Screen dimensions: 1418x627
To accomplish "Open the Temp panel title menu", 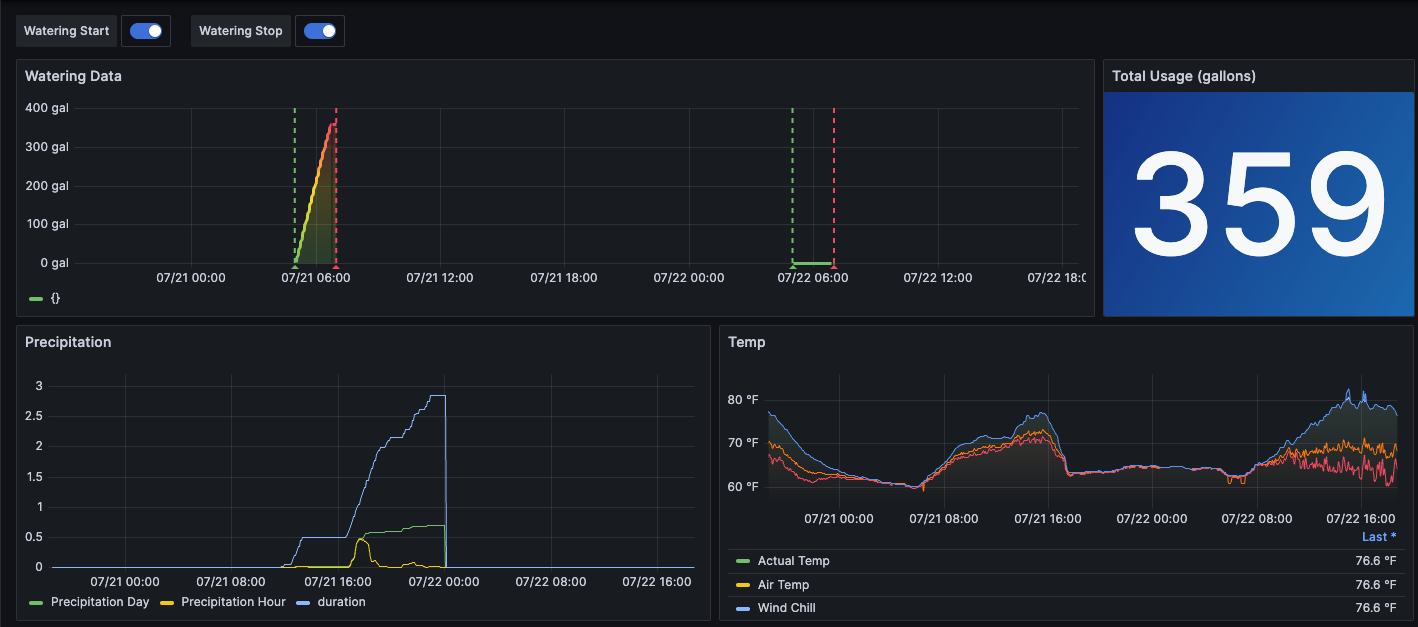I will pos(744,342).
